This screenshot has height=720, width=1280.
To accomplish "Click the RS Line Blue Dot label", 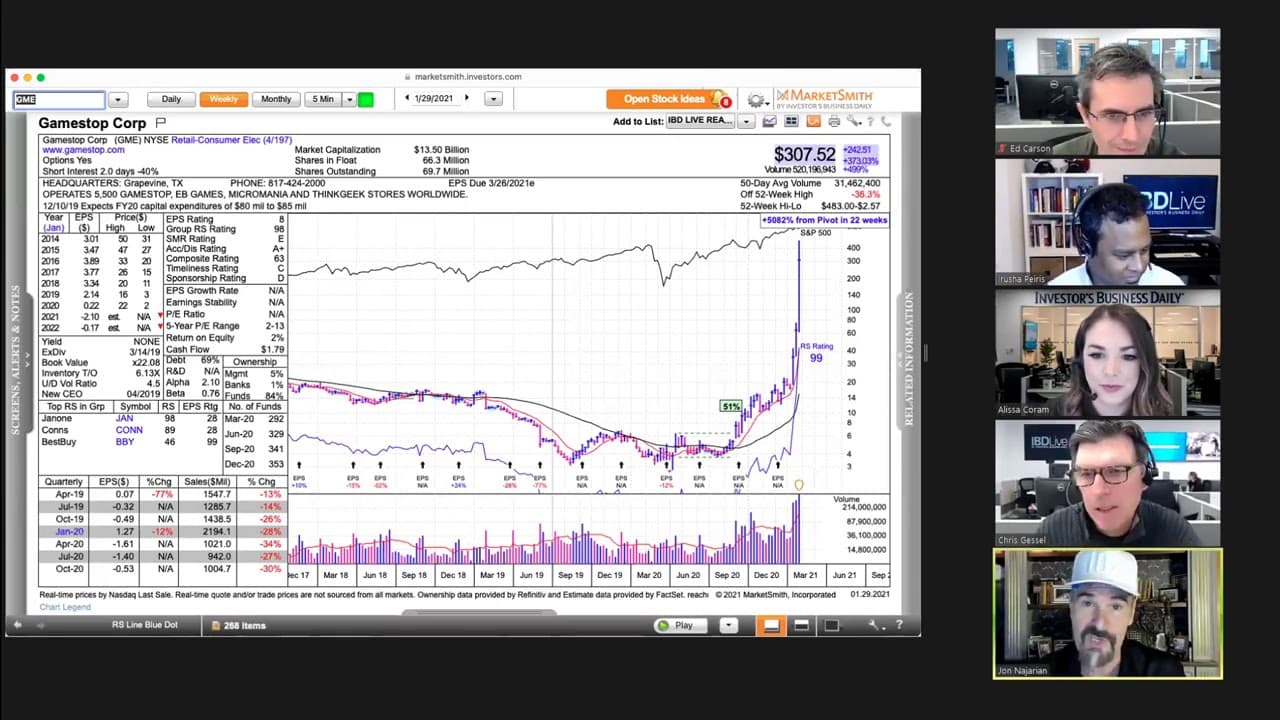I will tap(145, 625).
